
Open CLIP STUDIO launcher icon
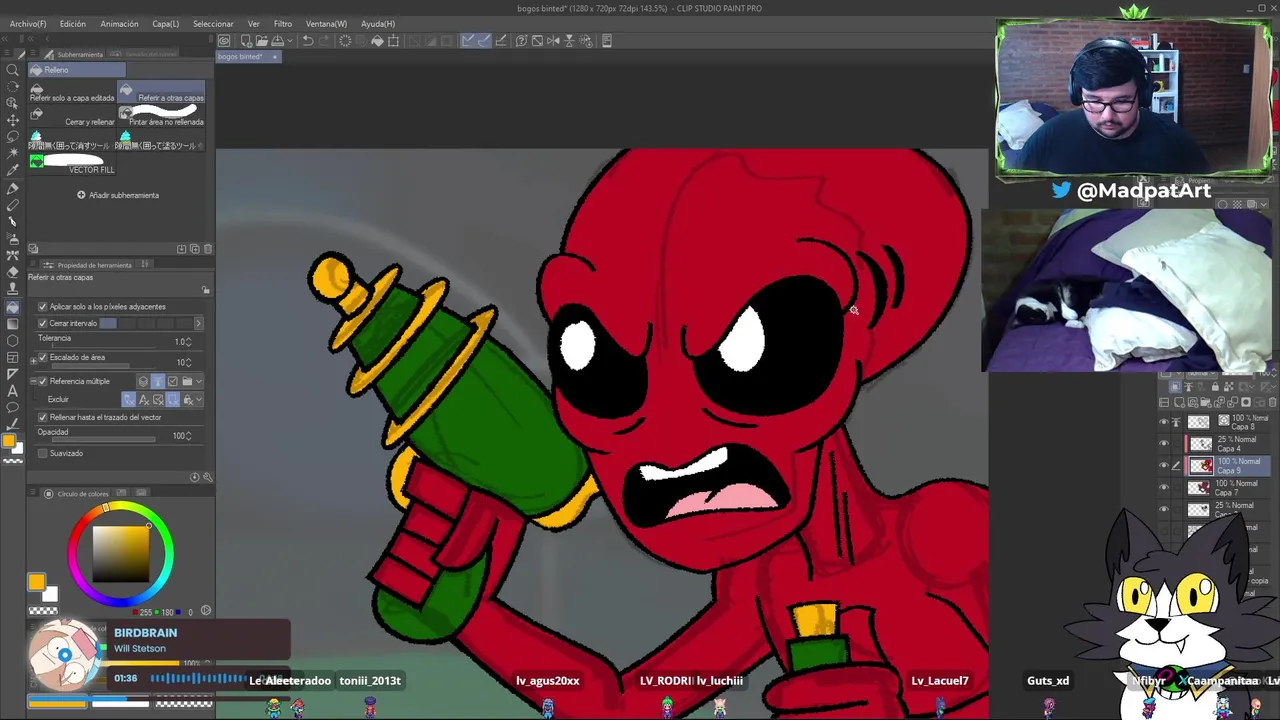point(224,41)
